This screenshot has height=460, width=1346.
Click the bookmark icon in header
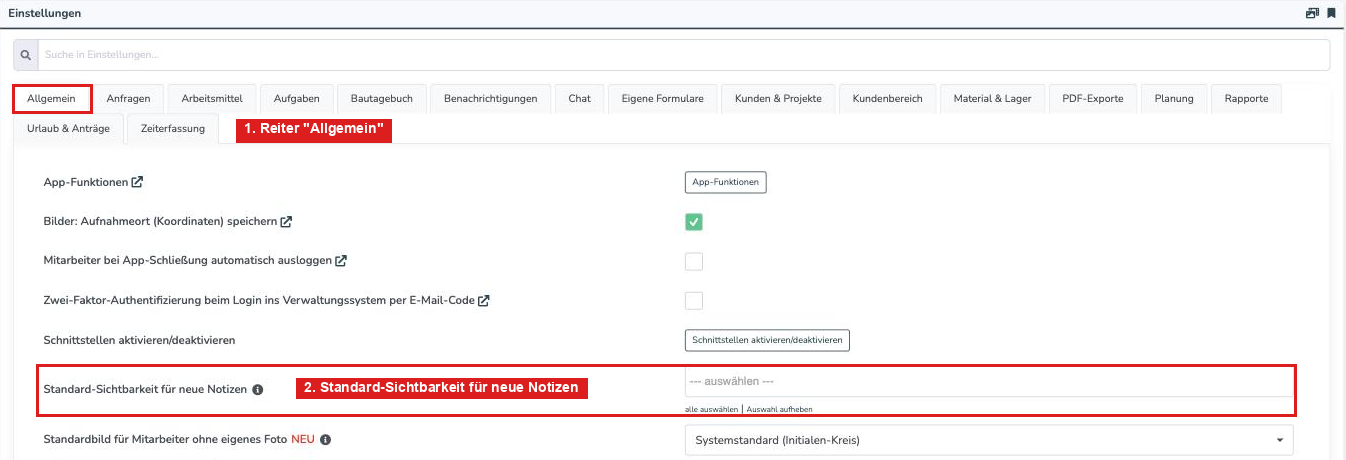(x=1331, y=13)
